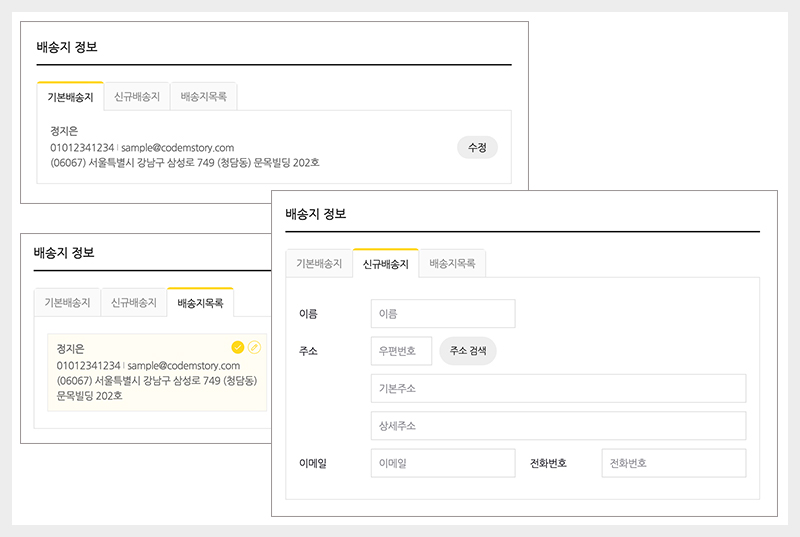The width and height of the screenshot is (800, 537).
Task: Click active 신규배송지 tab in form panel
Action: (x=385, y=264)
